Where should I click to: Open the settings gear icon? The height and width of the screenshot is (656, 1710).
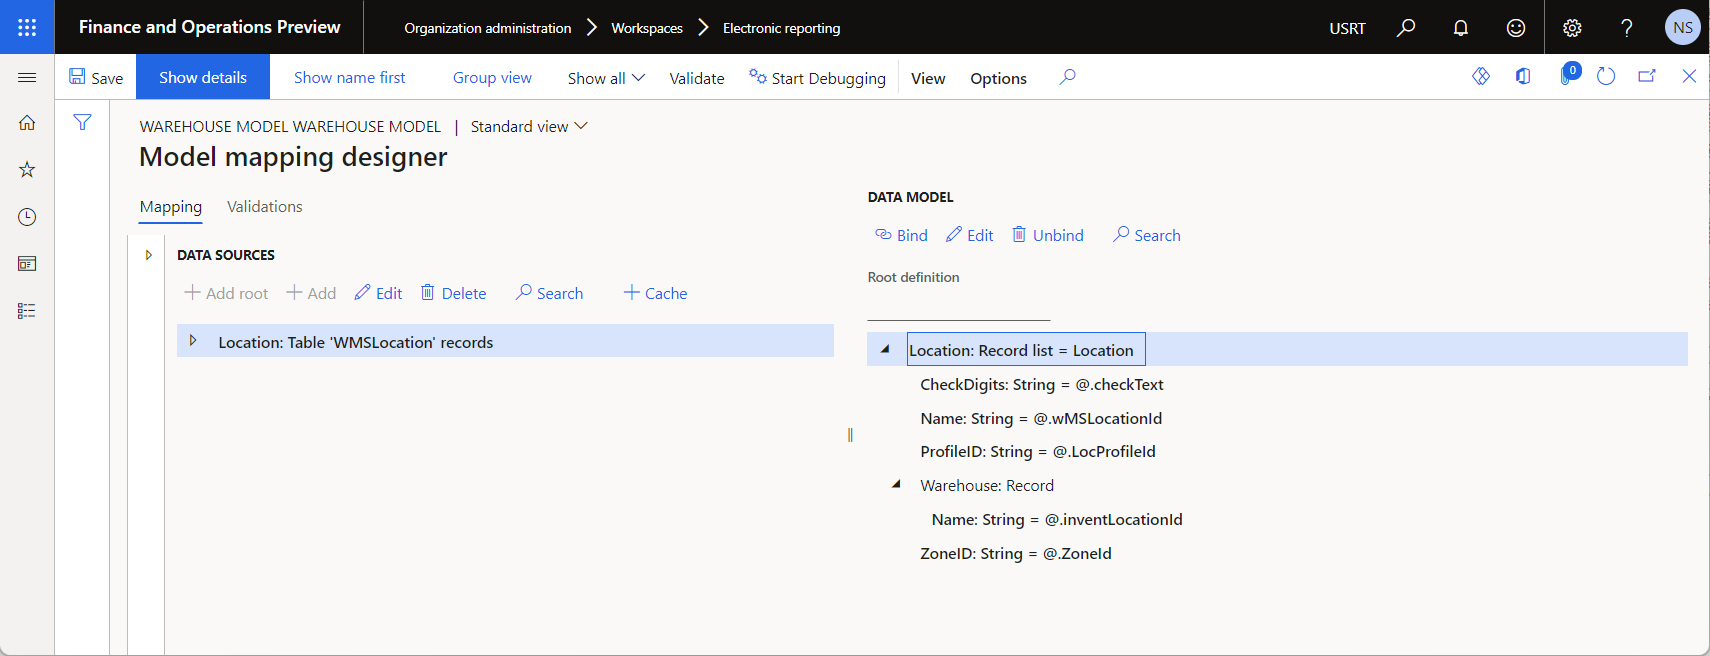point(1572,28)
